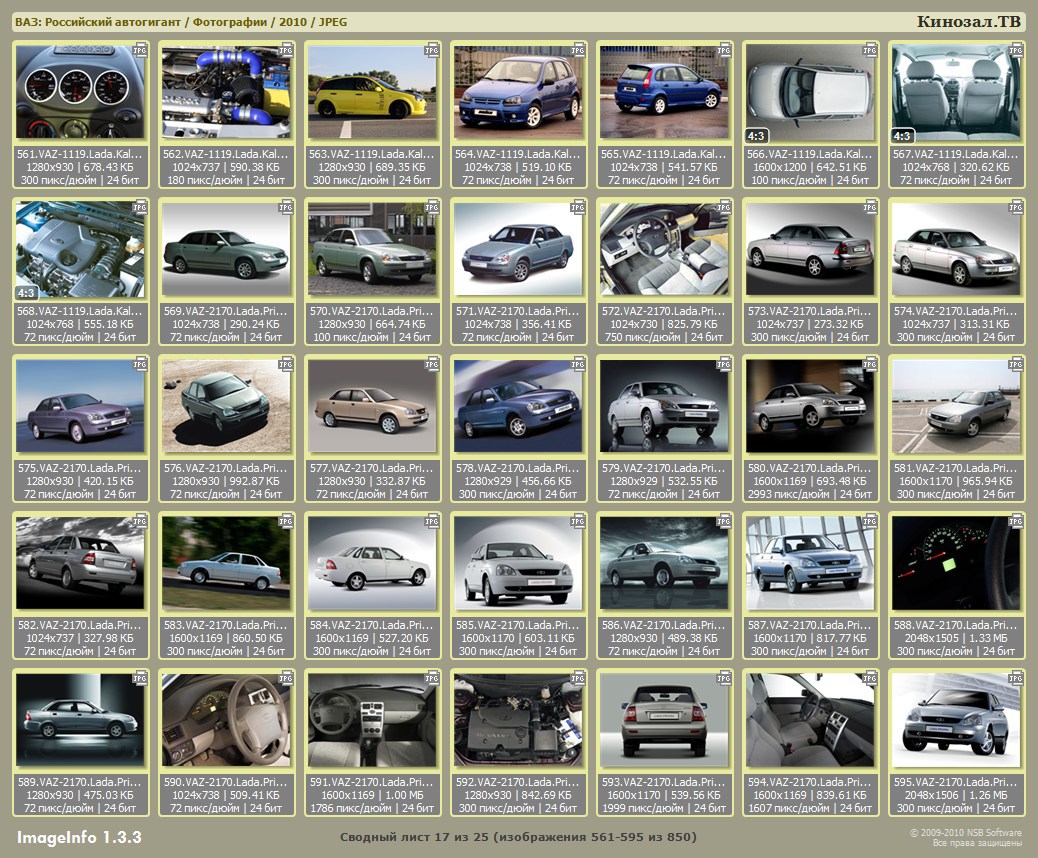Viewport: 1038px width, 858px height.
Task: Click the JPG badge on thumbnail 592
Action: (x=578, y=677)
